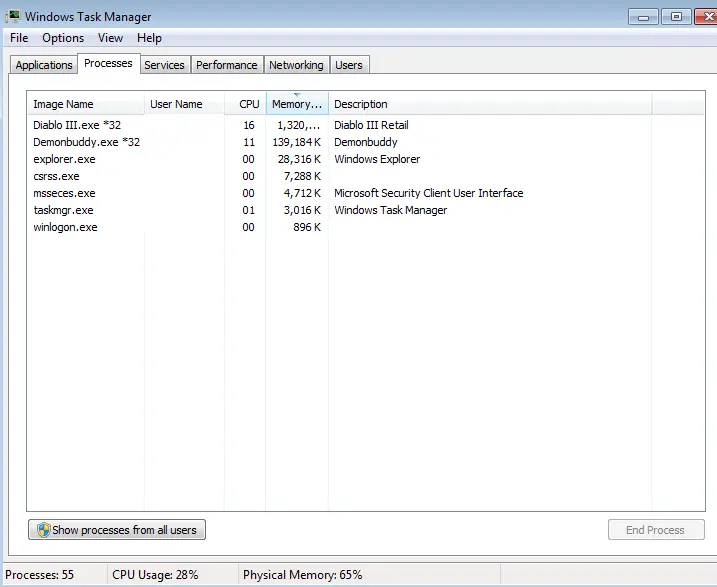Click Microsoft Security Client User Interface description

pyautogui.click(x=428, y=193)
